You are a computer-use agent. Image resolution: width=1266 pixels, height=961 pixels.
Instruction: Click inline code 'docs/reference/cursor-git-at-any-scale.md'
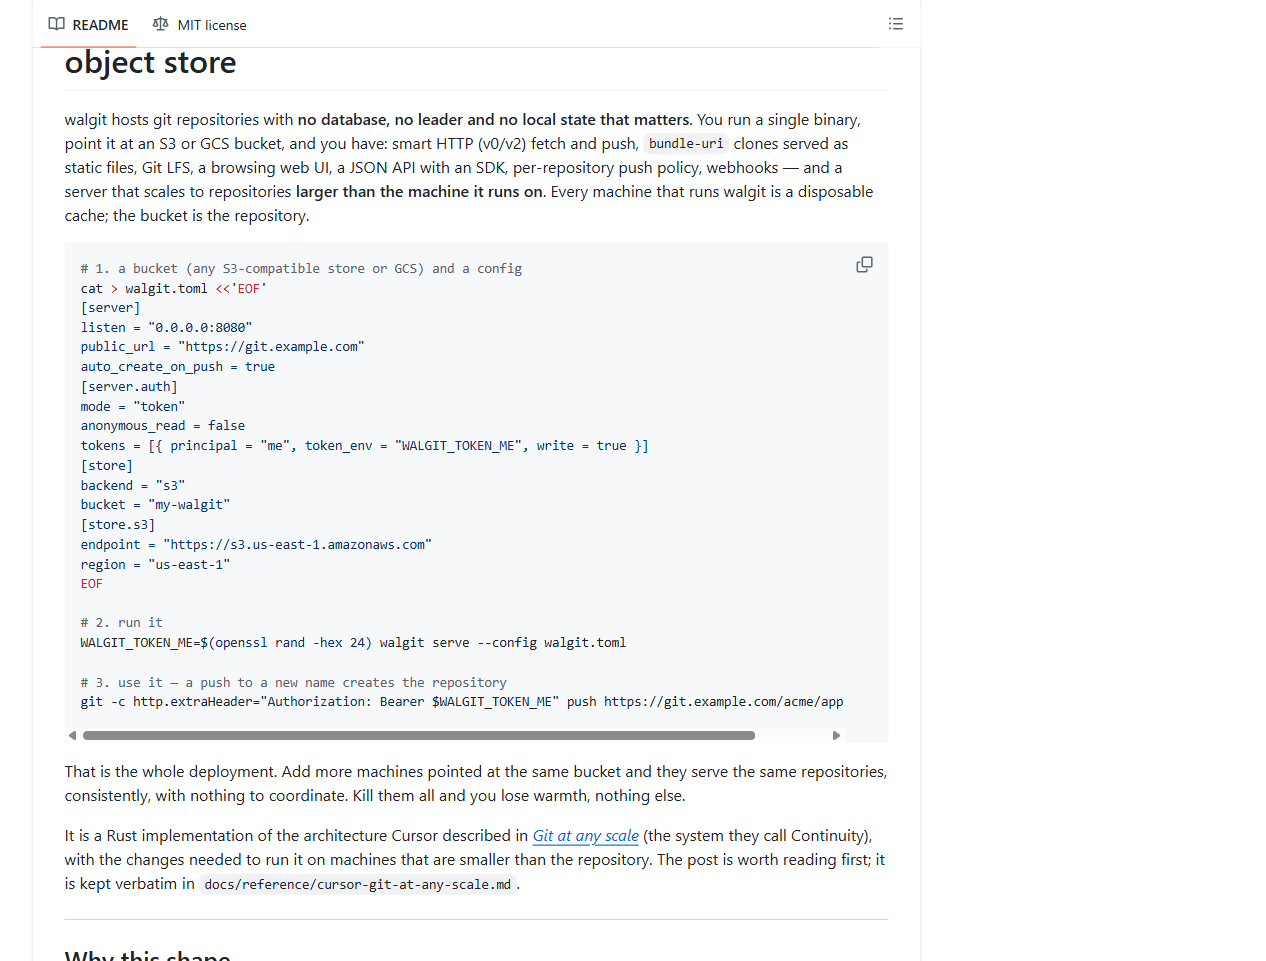click(x=358, y=884)
